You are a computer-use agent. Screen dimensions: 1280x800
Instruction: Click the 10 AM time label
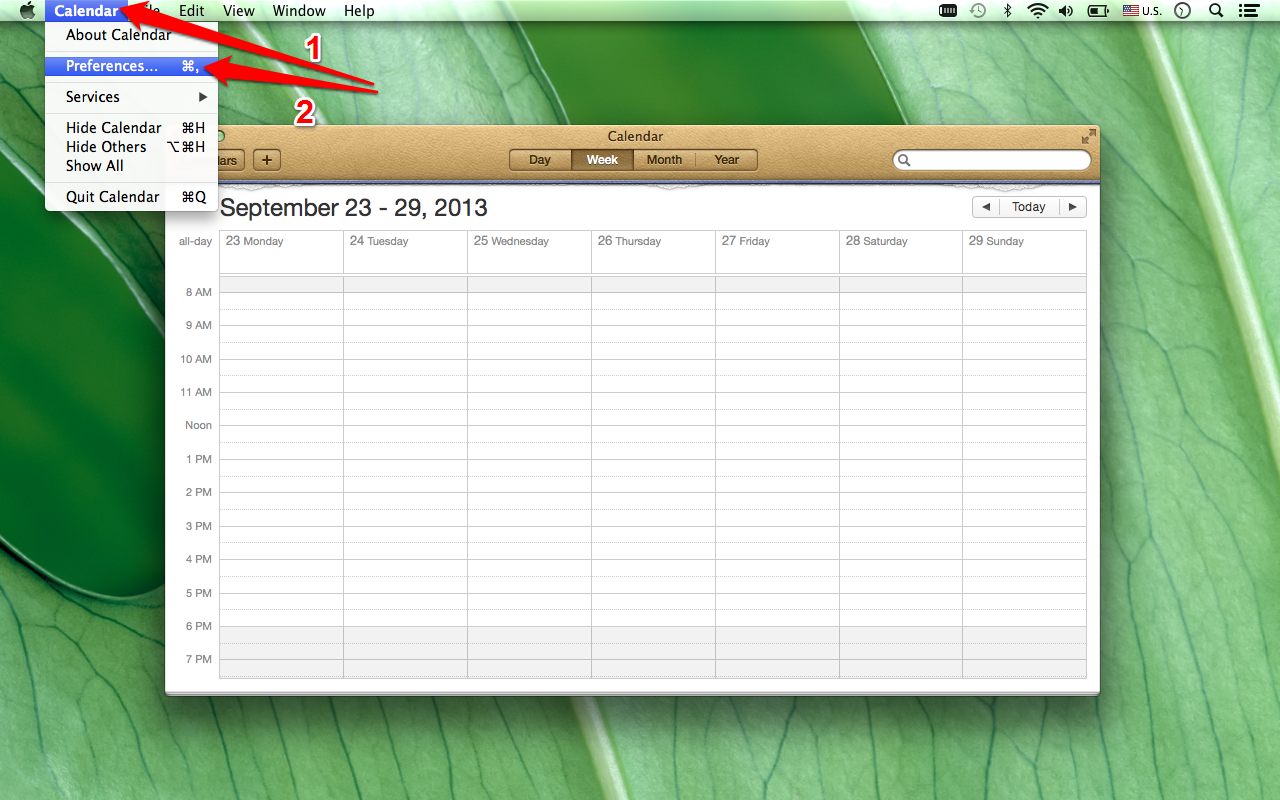click(196, 359)
